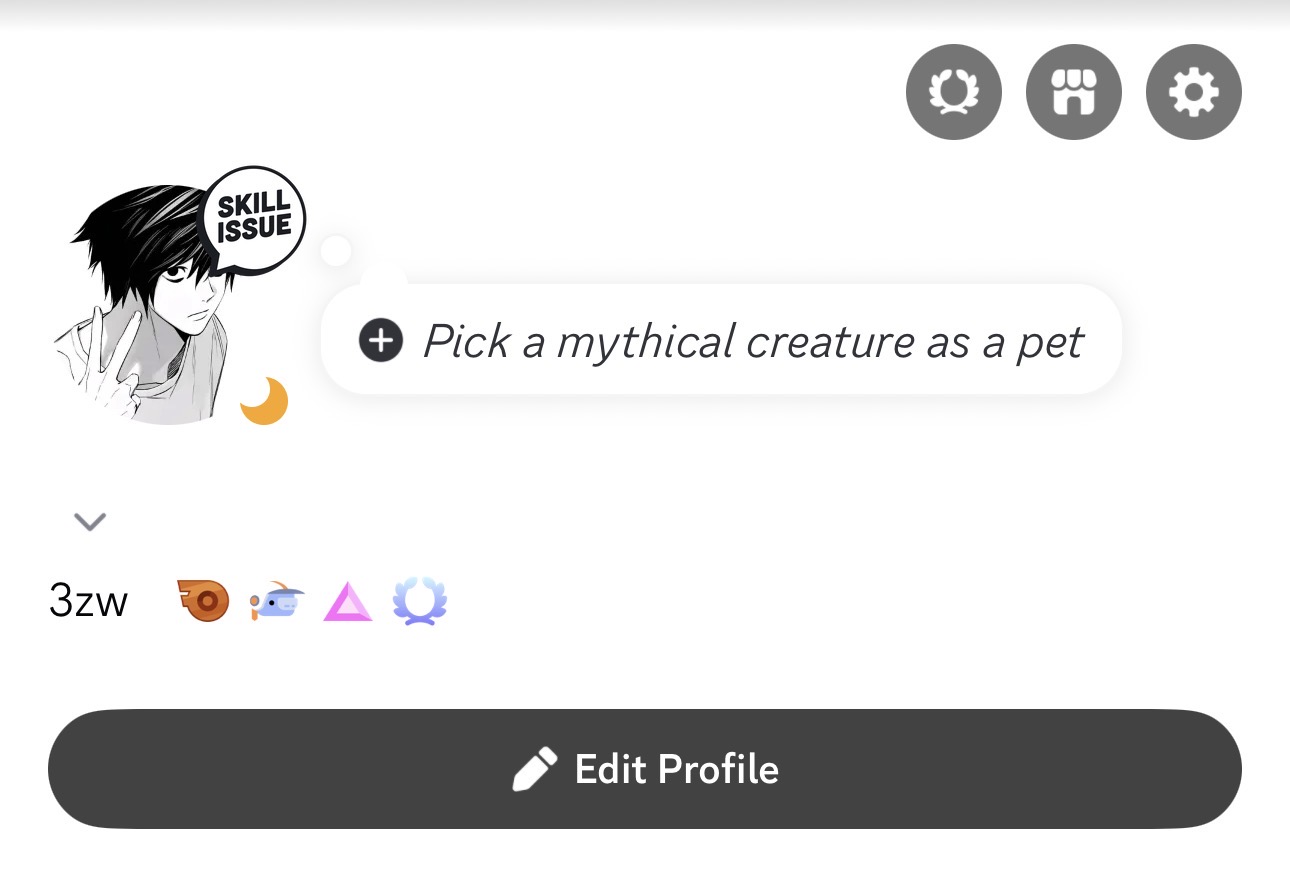Tap the orange winged Nitro badge

pos(204,602)
